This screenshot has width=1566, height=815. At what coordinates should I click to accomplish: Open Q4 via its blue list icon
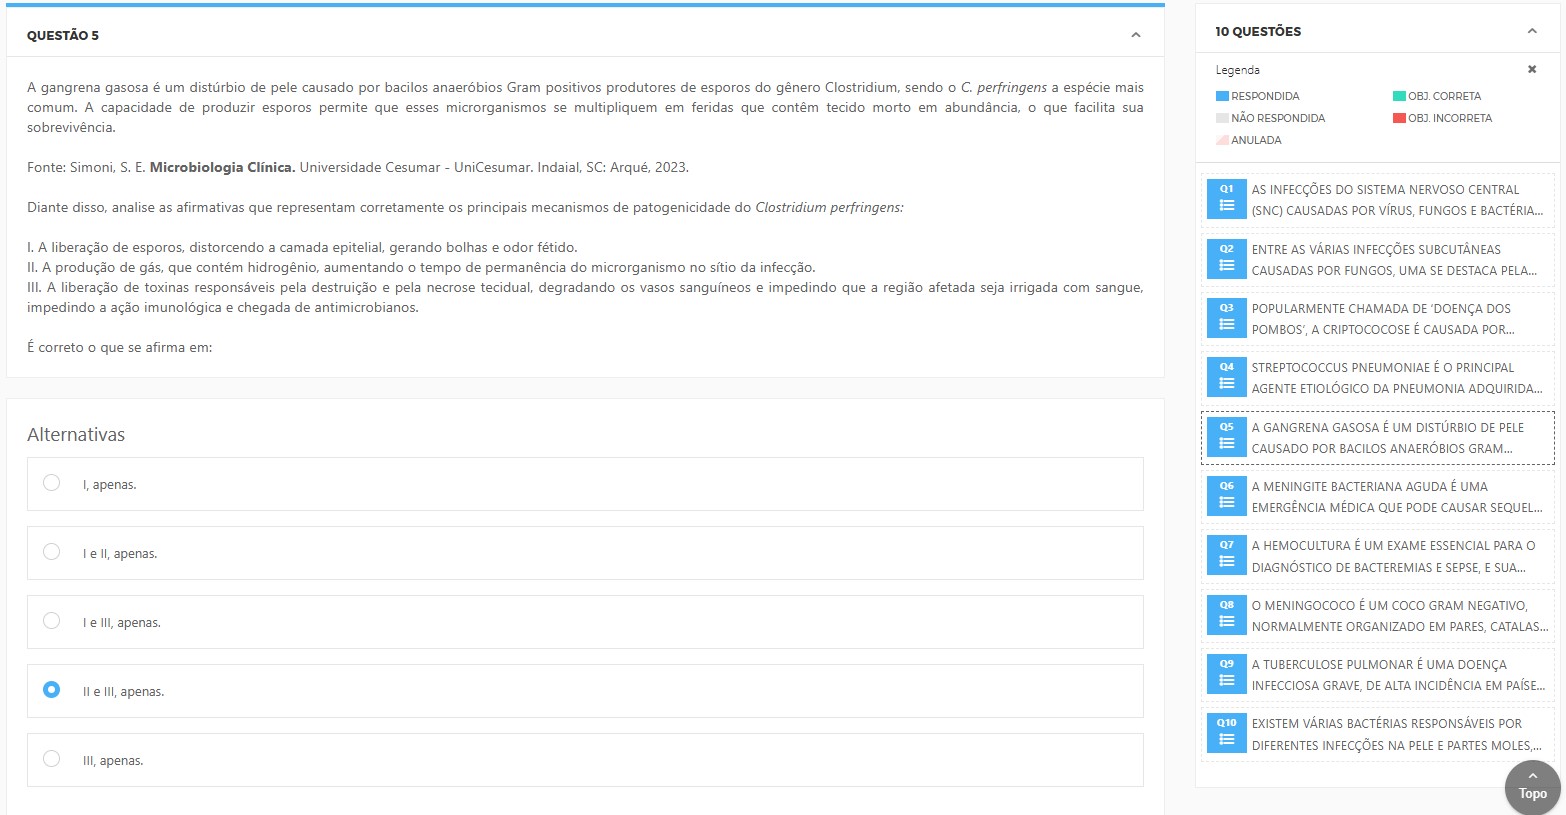(1226, 378)
